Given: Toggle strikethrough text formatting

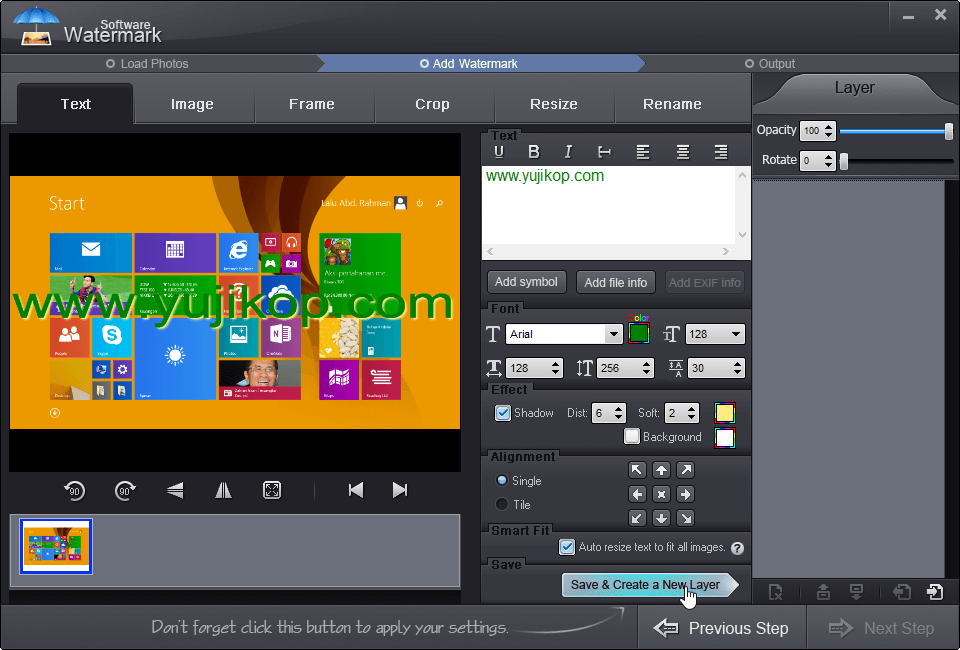Looking at the screenshot, I should pyautogui.click(x=604, y=152).
